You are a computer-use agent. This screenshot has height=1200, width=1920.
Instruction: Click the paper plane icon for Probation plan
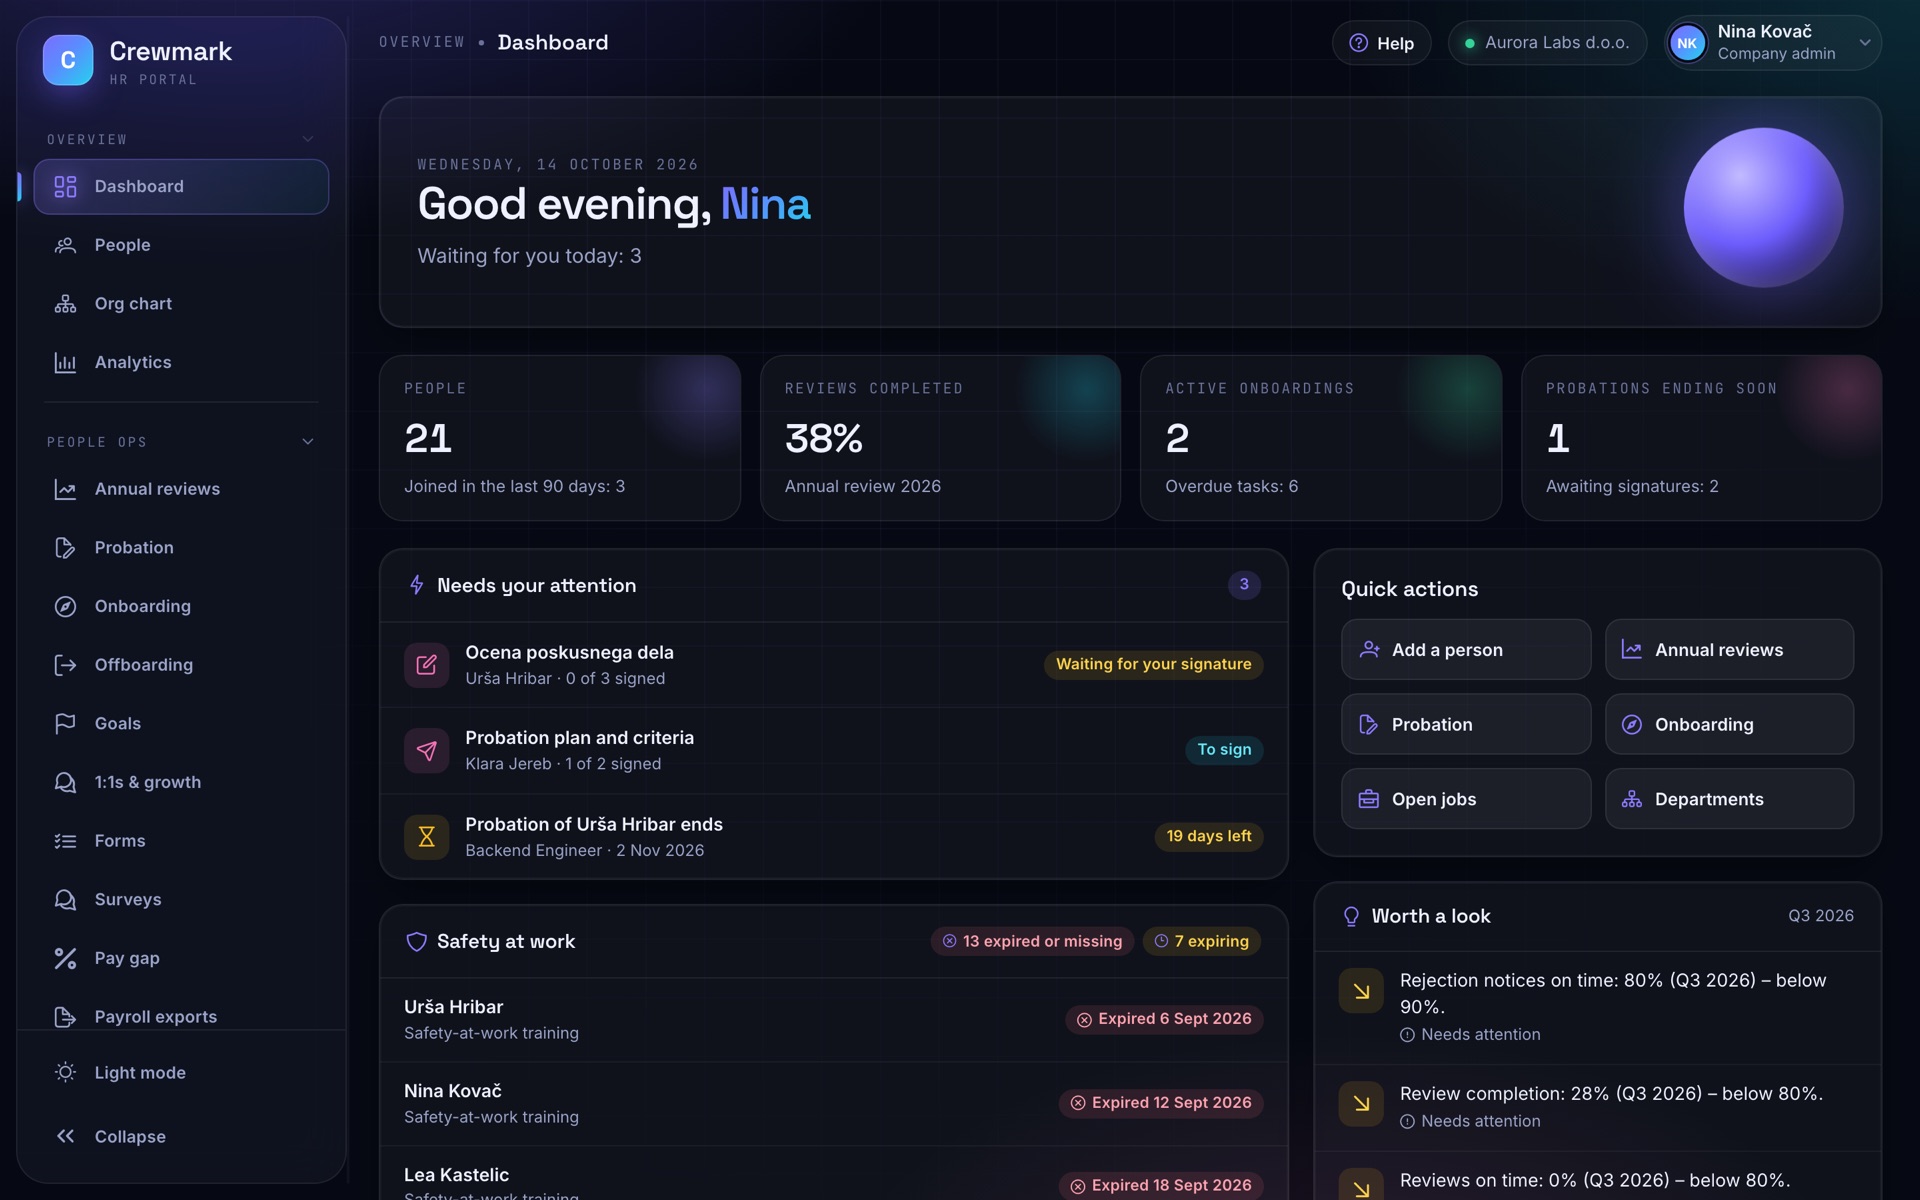(x=426, y=750)
